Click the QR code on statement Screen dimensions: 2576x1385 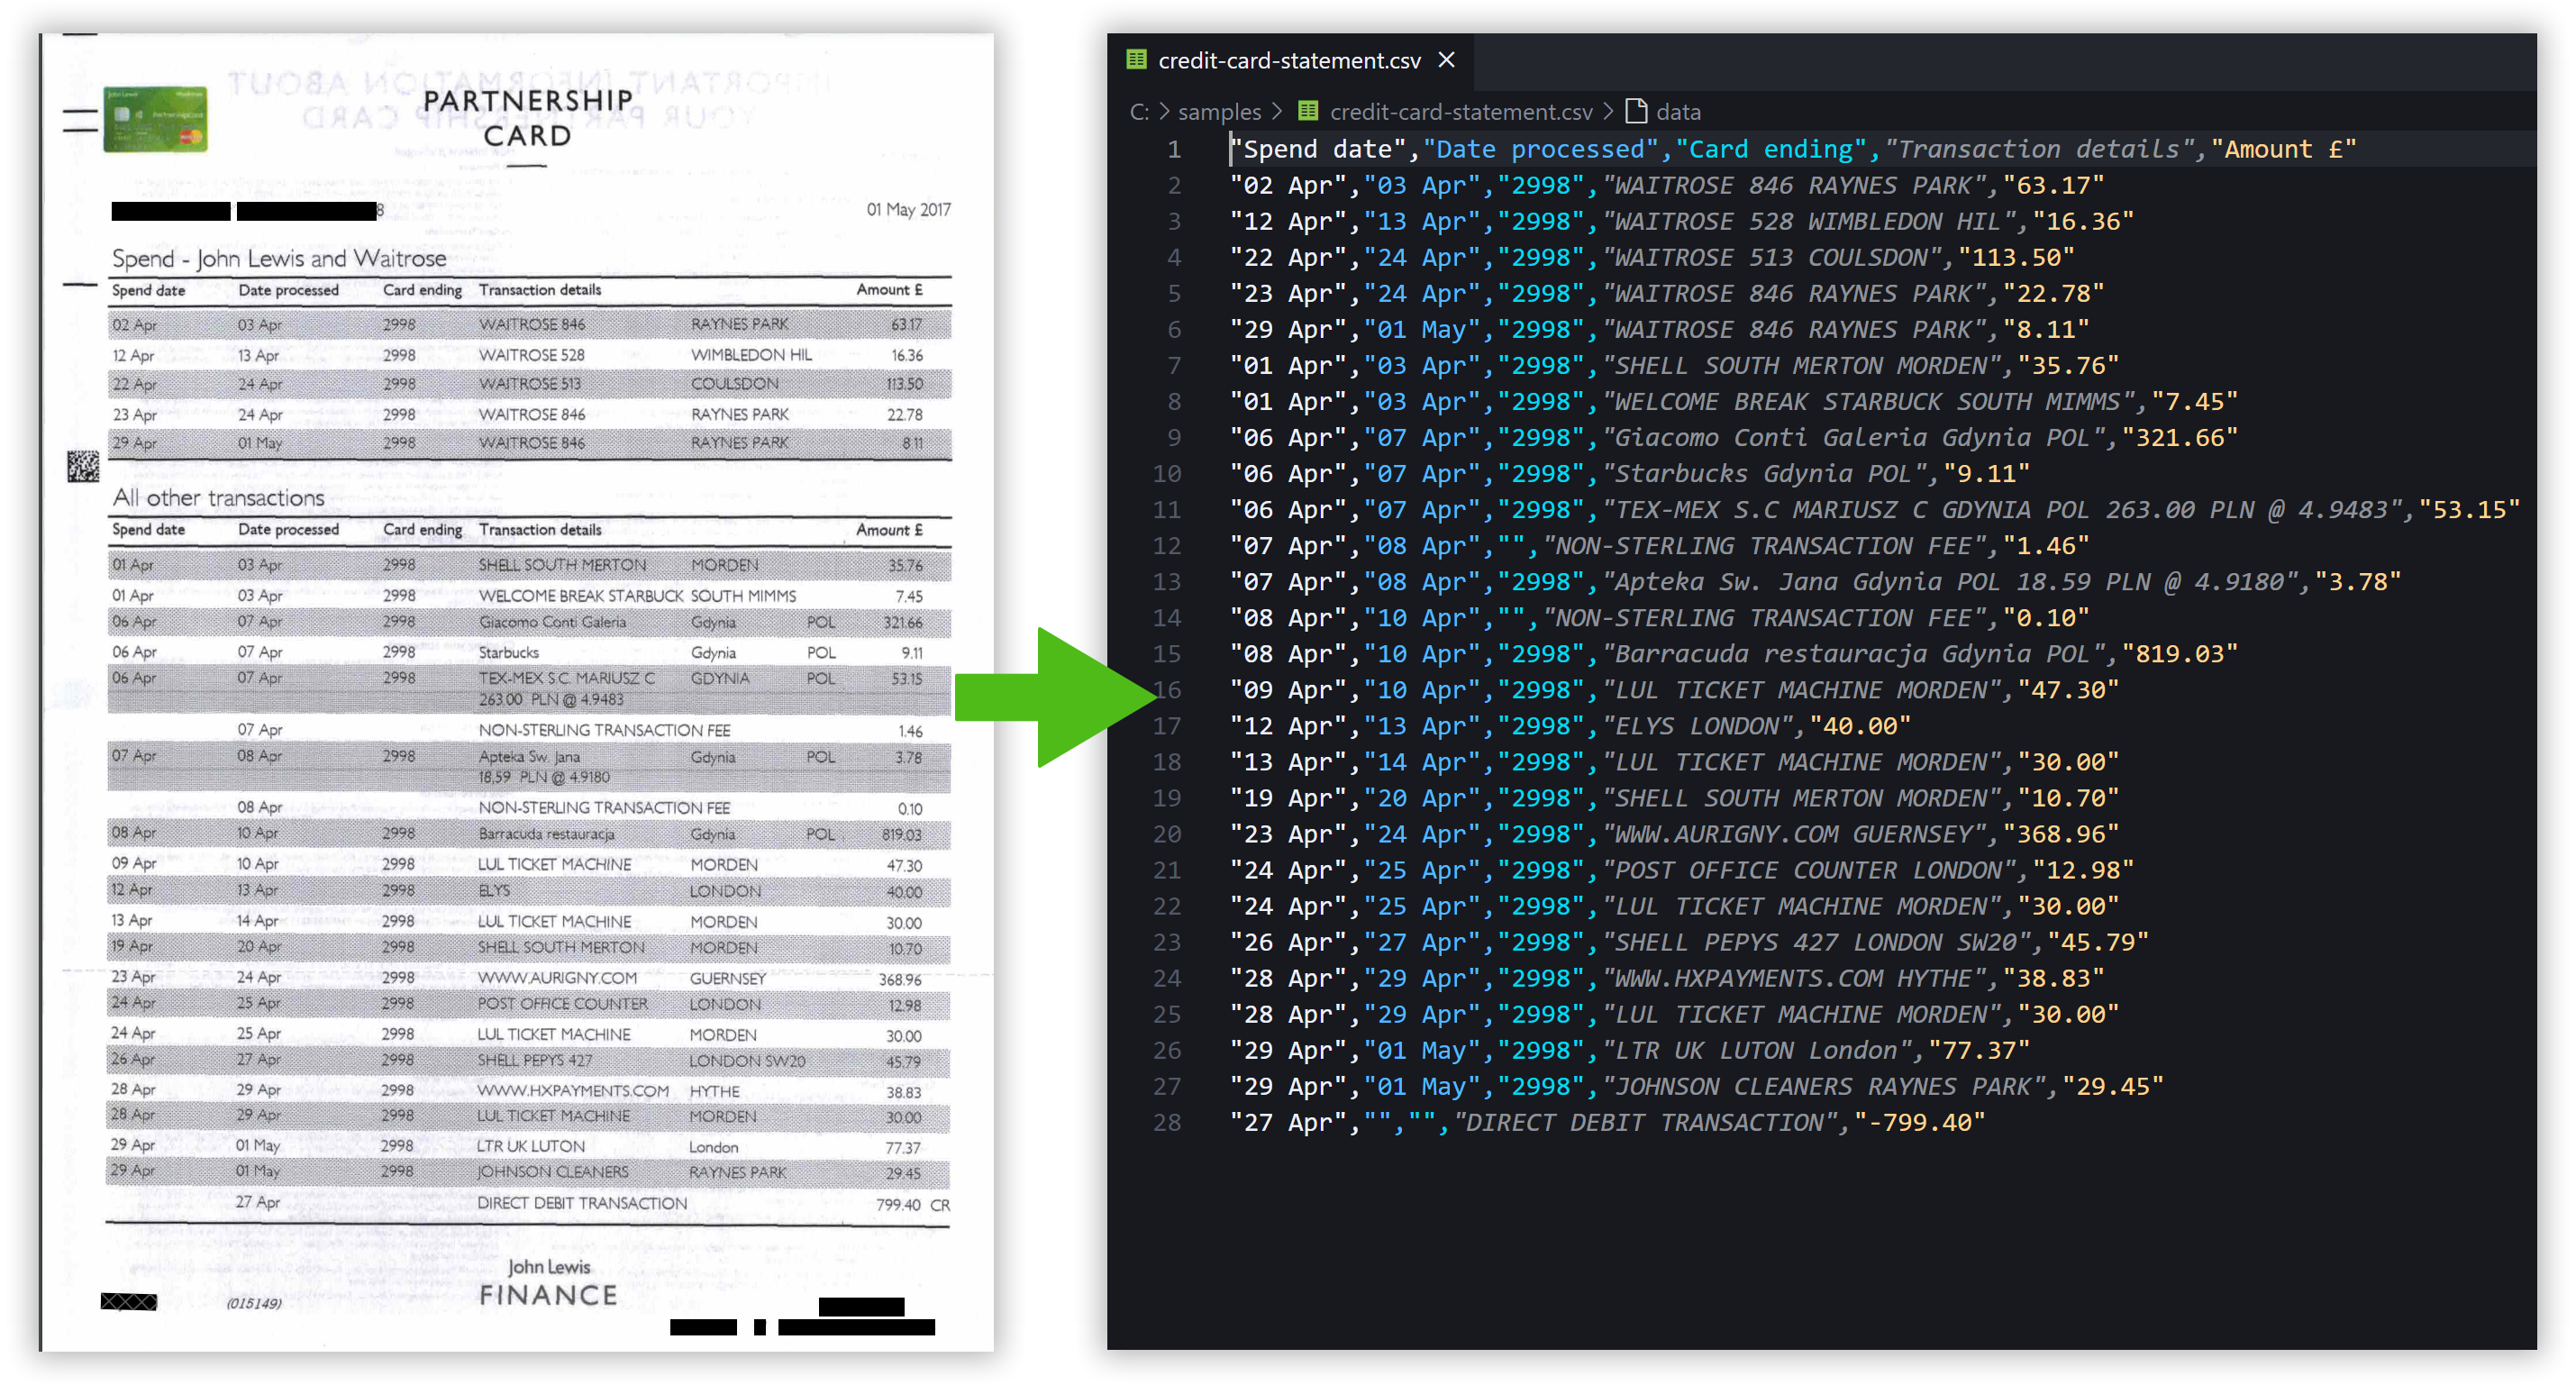[83, 465]
